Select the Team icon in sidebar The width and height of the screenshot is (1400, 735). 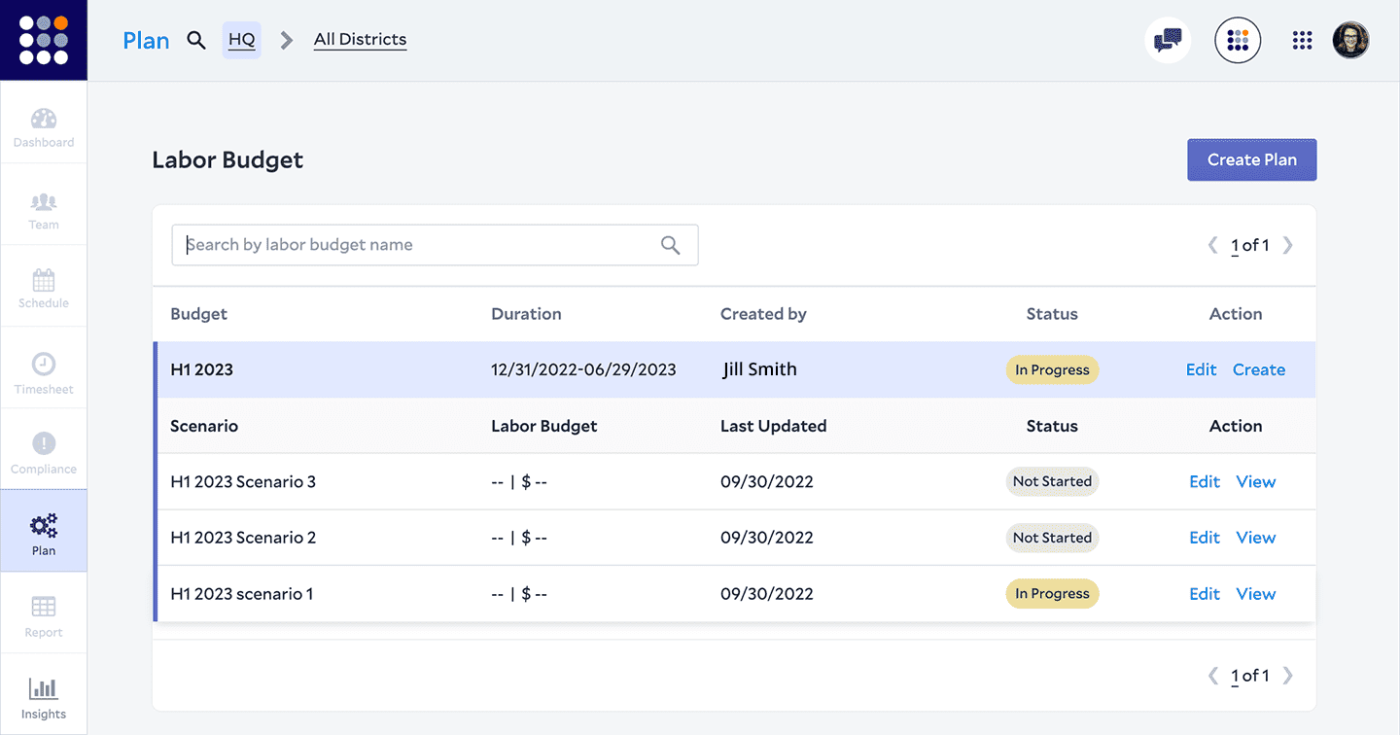(x=43, y=204)
